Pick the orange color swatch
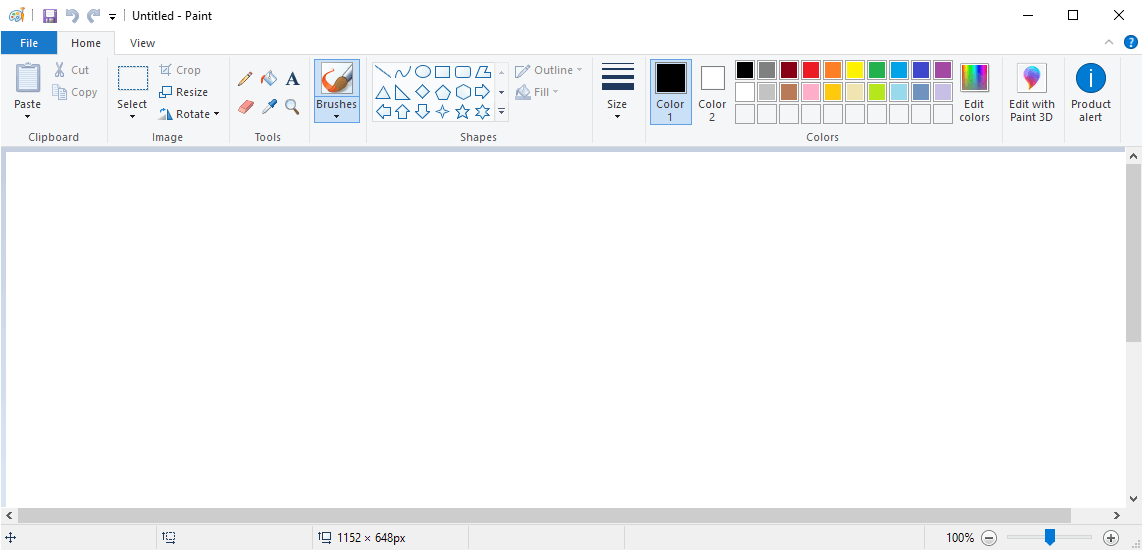The width and height of the screenshot is (1143, 551). (x=832, y=70)
